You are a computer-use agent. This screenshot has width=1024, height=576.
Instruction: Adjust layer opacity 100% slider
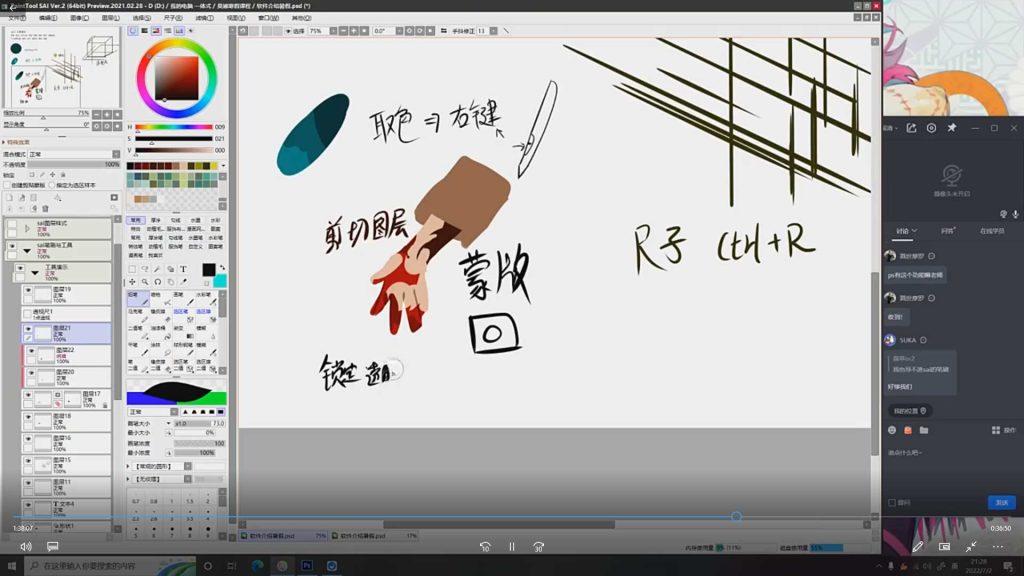(74, 165)
